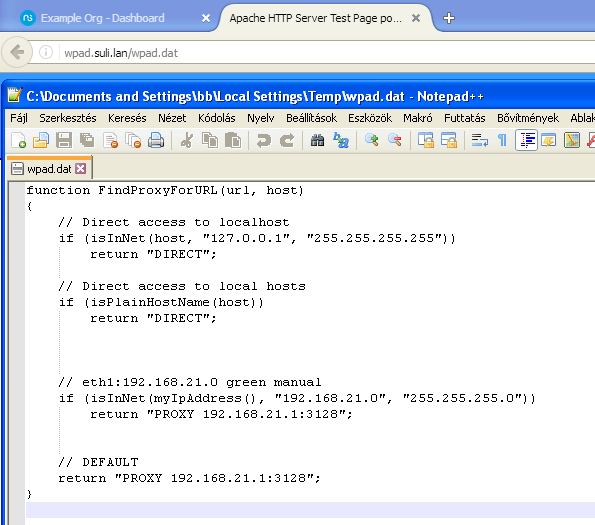Close the wpad.dat document tab

80,169
